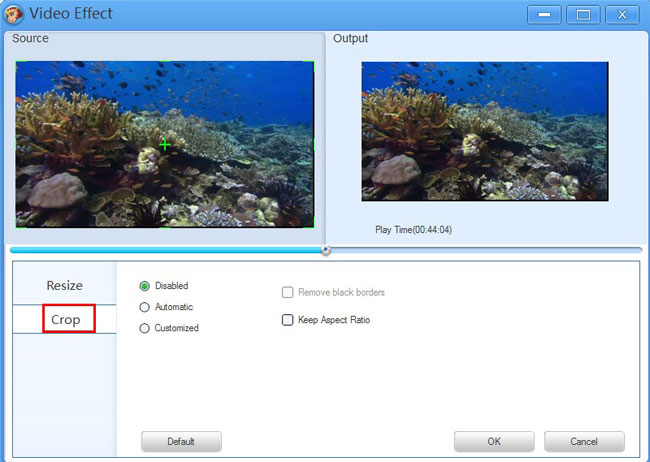Switch to the Resize tab

pyautogui.click(x=65, y=285)
